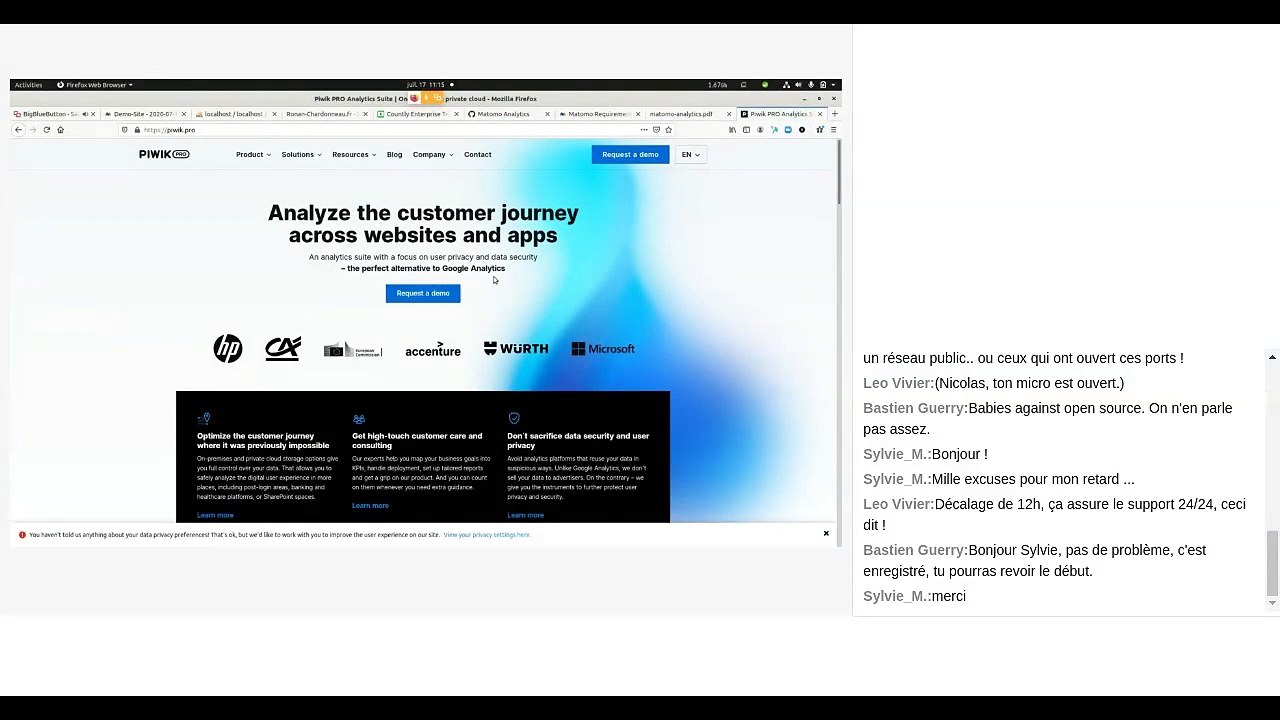The height and width of the screenshot is (720, 1280).
Task: Click the shield icon above data security
Action: click(x=514, y=418)
